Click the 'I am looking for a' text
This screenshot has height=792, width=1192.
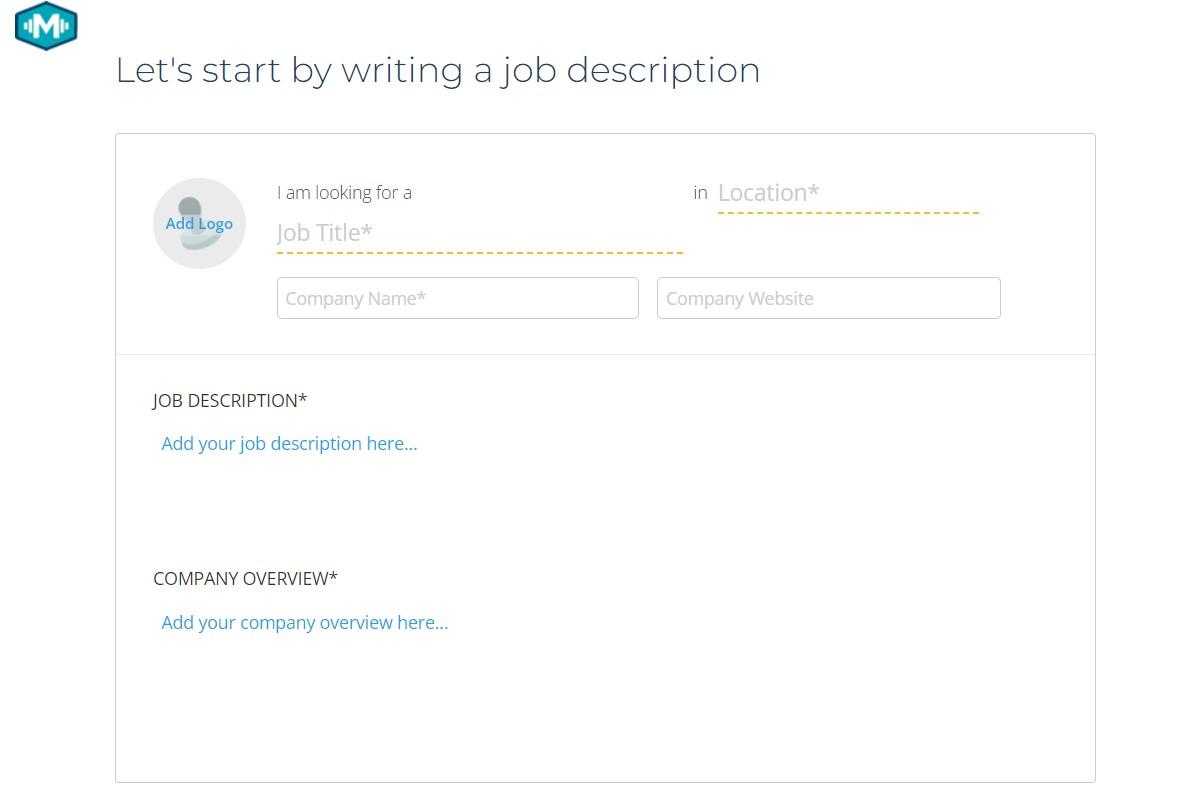coord(344,193)
